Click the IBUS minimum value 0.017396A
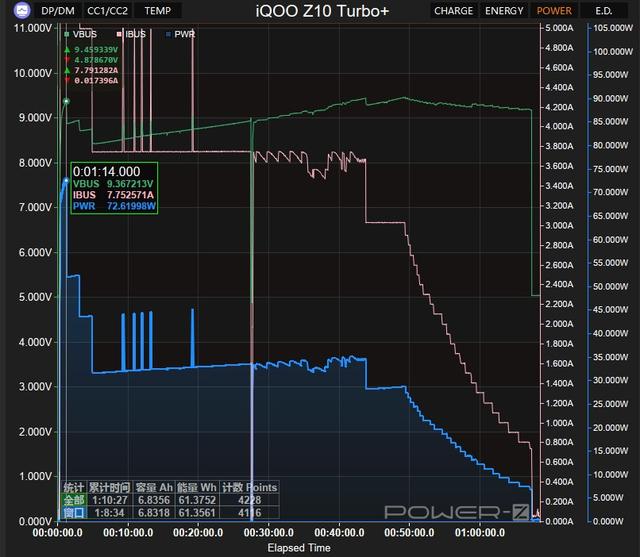This screenshot has width=640, height=557. [96, 80]
